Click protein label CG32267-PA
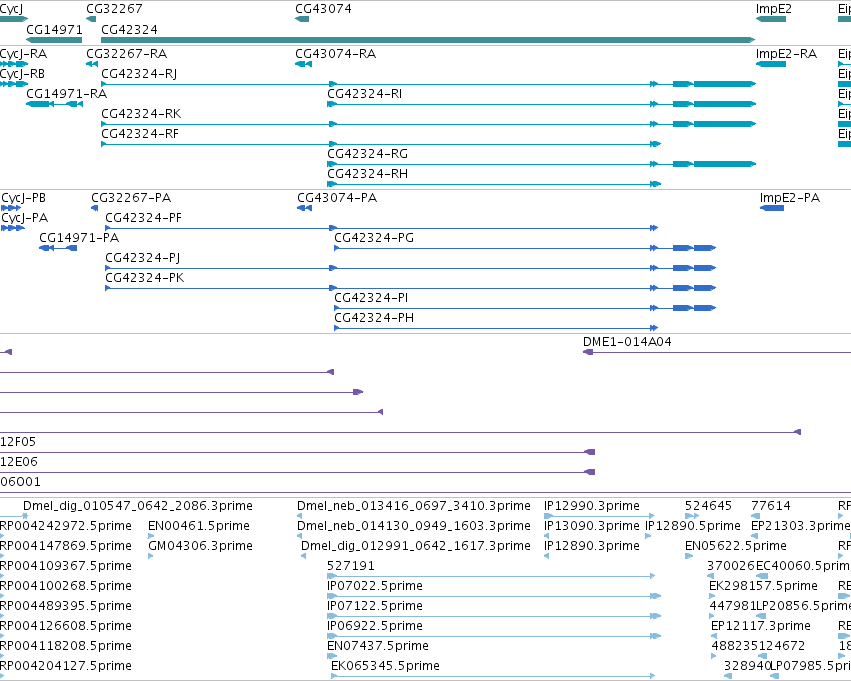 coord(131,198)
